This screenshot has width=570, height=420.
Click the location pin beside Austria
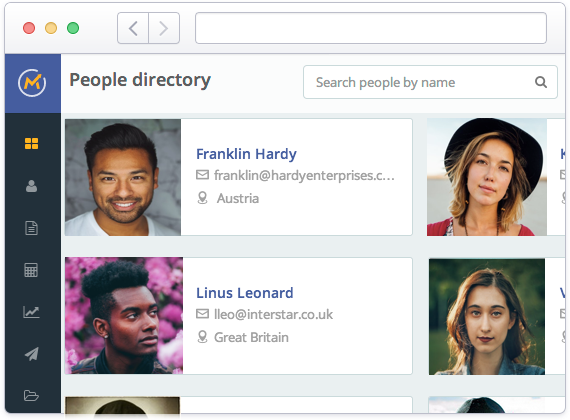[202, 198]
